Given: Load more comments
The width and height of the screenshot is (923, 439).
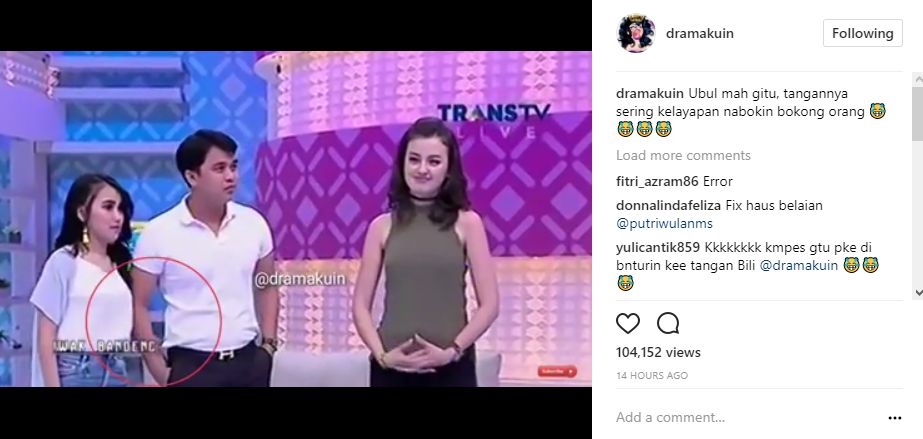Looking at the screenshot, I should (x=683, y=155).
